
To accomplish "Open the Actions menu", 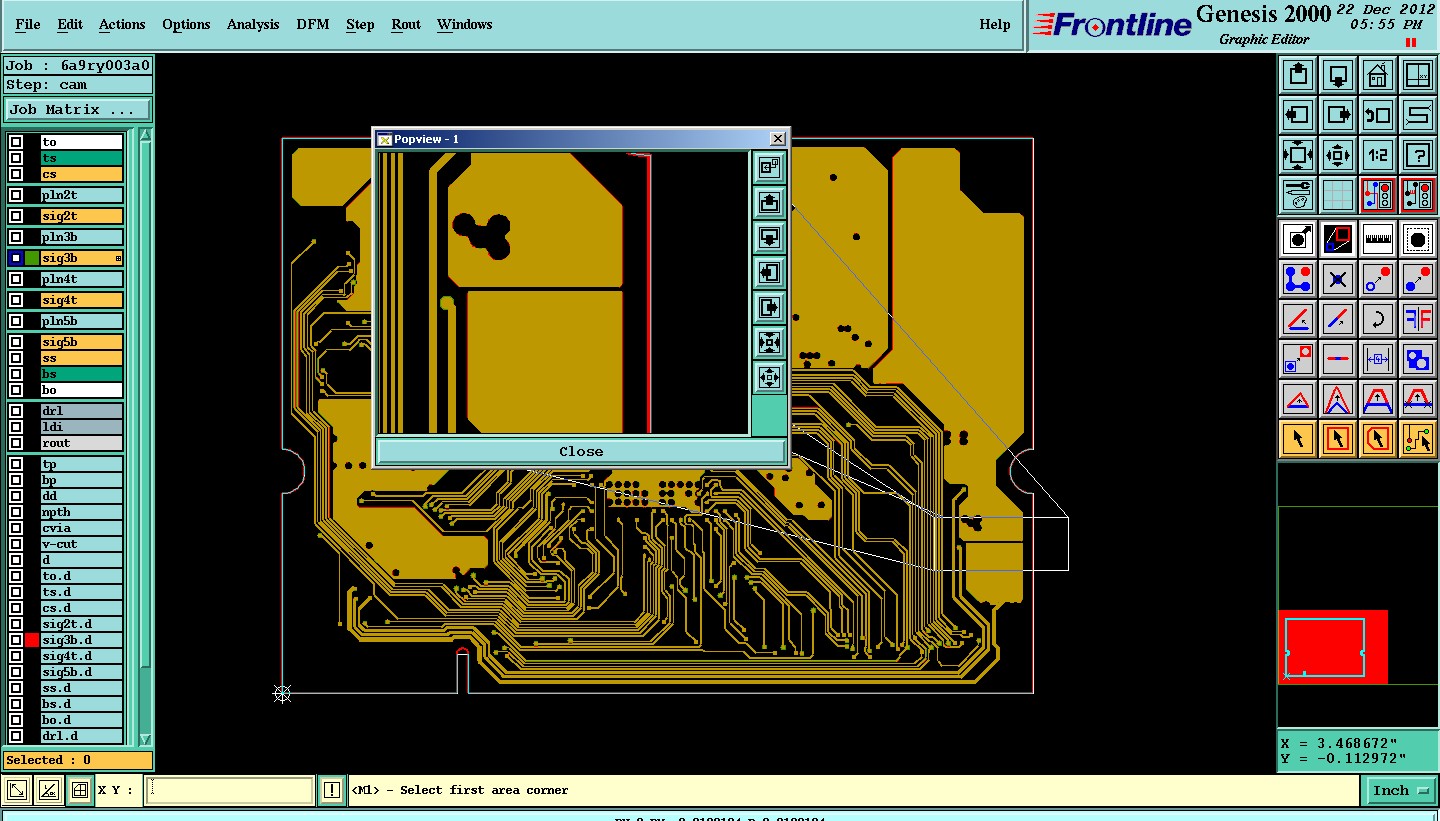I will point(122,24).
